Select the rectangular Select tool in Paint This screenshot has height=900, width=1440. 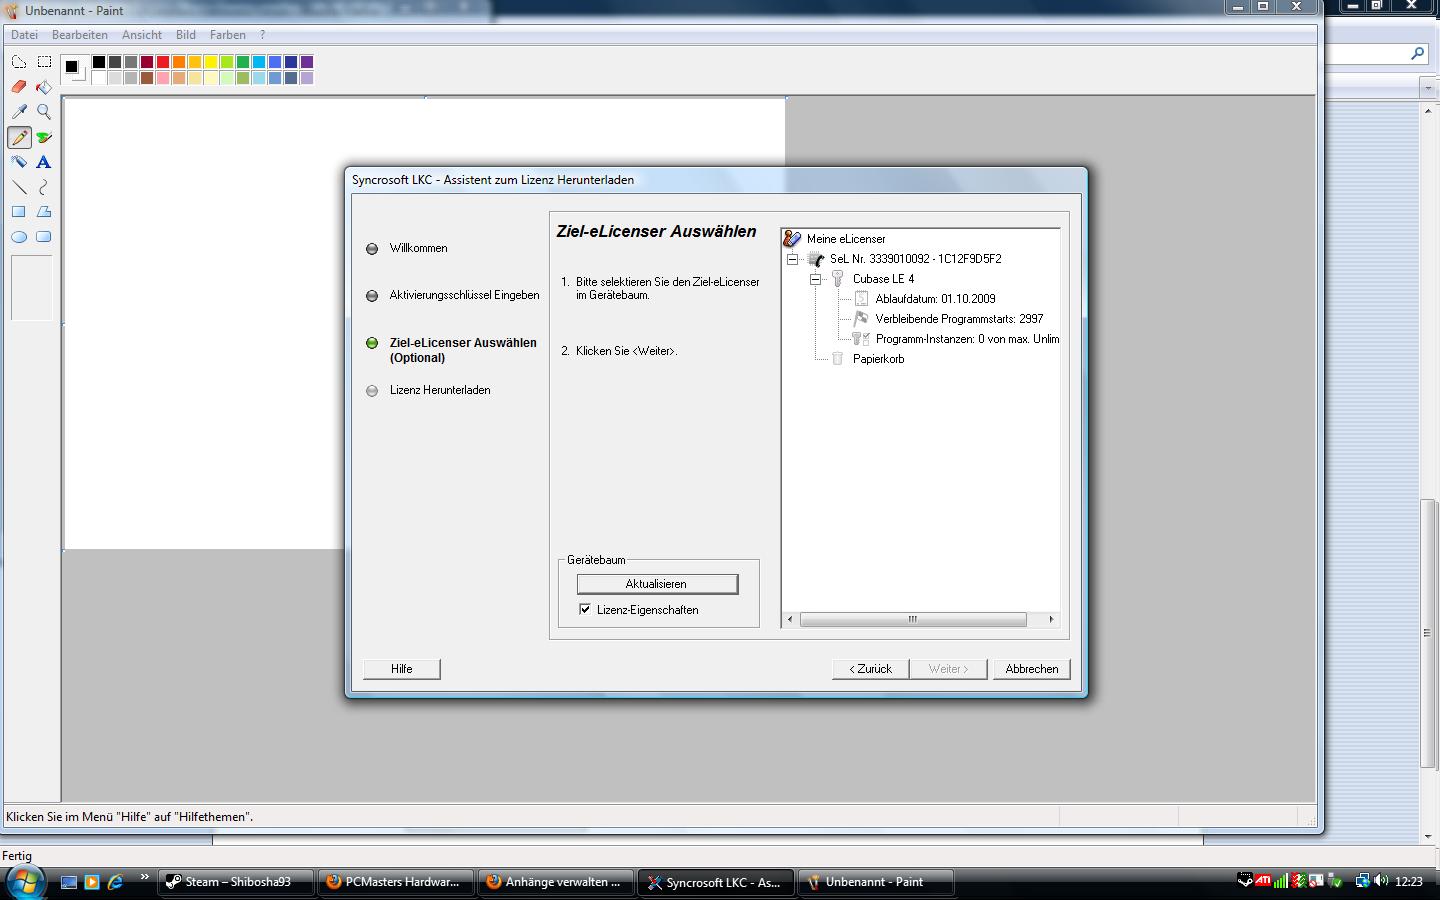pyautogui.click(x=44, y=62)
